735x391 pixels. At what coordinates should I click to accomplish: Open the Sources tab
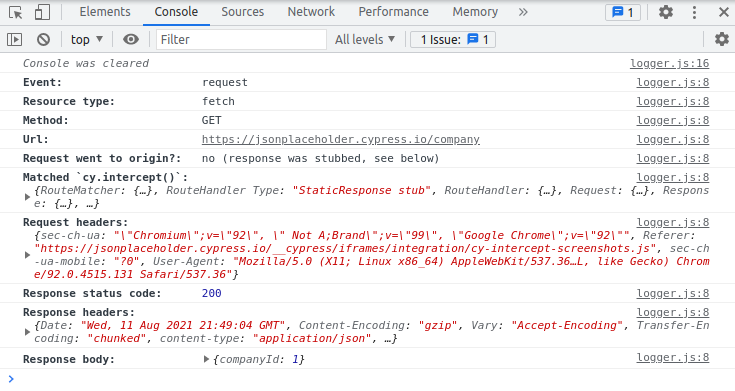click(242, 12)
